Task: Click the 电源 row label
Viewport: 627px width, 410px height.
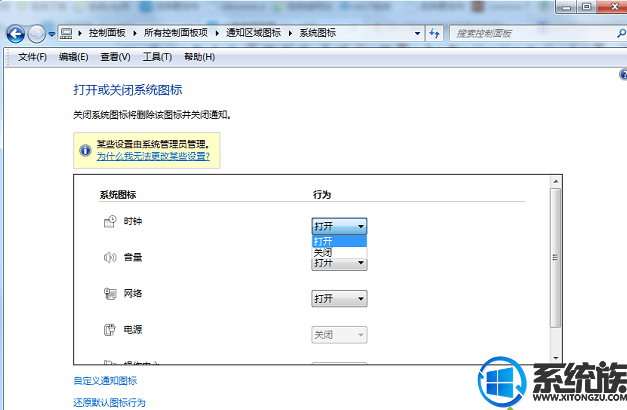Action: pos(133,330)
